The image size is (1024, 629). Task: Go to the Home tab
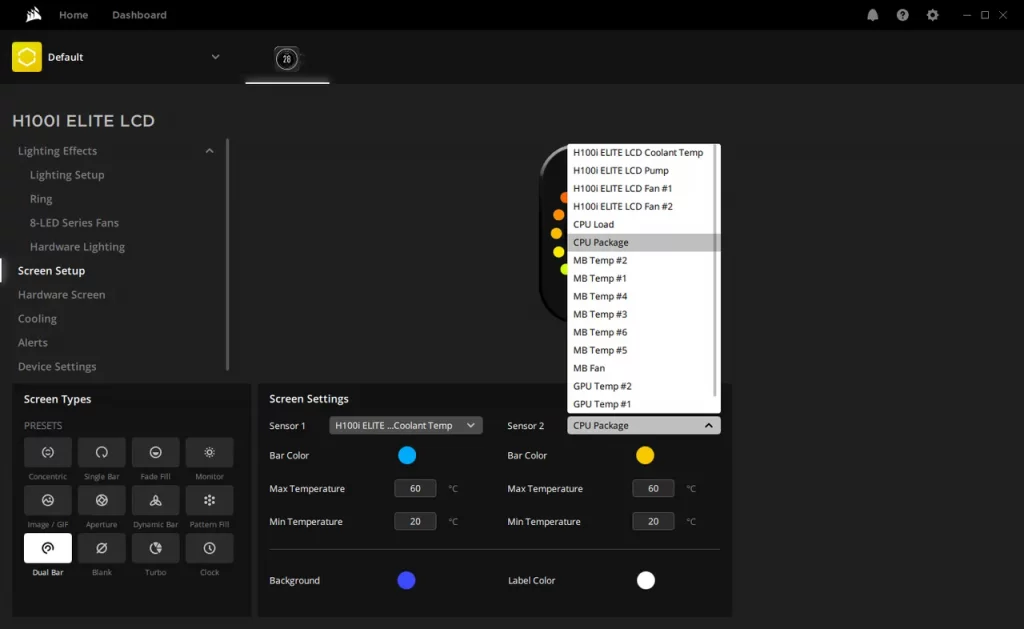pyautogui.click(x=73, y=15)
